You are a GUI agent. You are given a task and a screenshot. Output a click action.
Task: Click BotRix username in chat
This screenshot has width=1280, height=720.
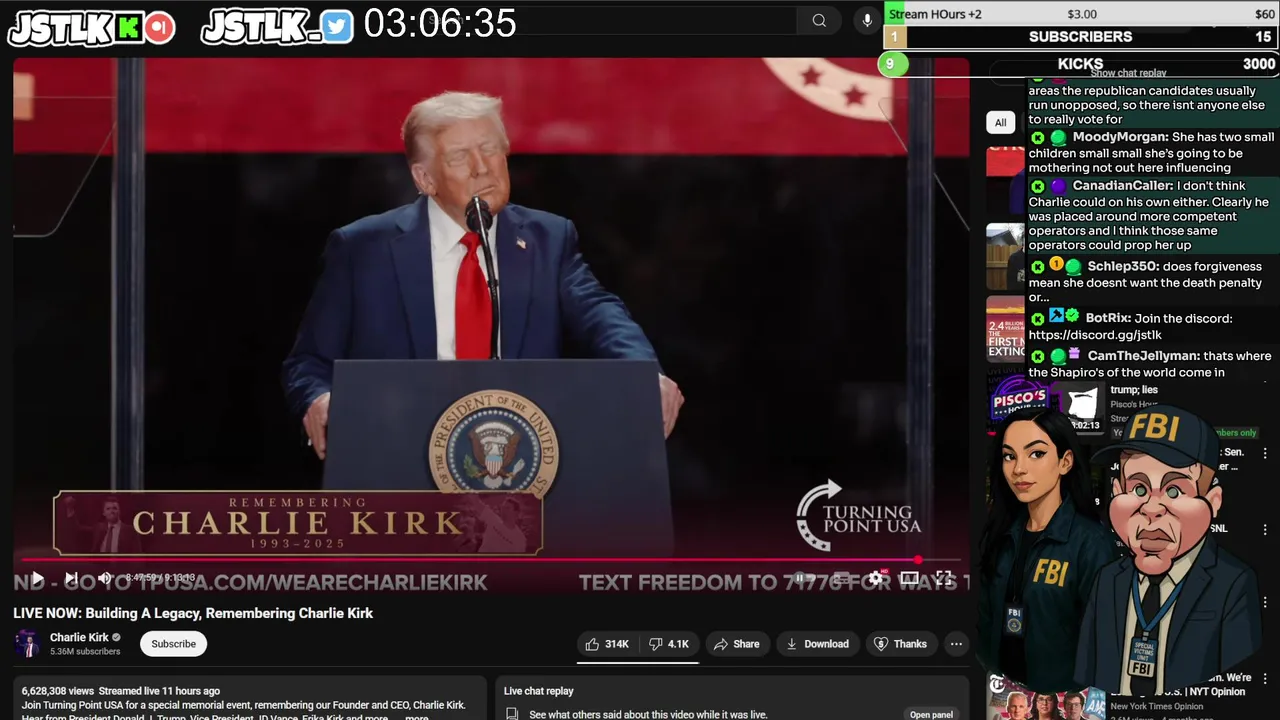coord(1107,319)
